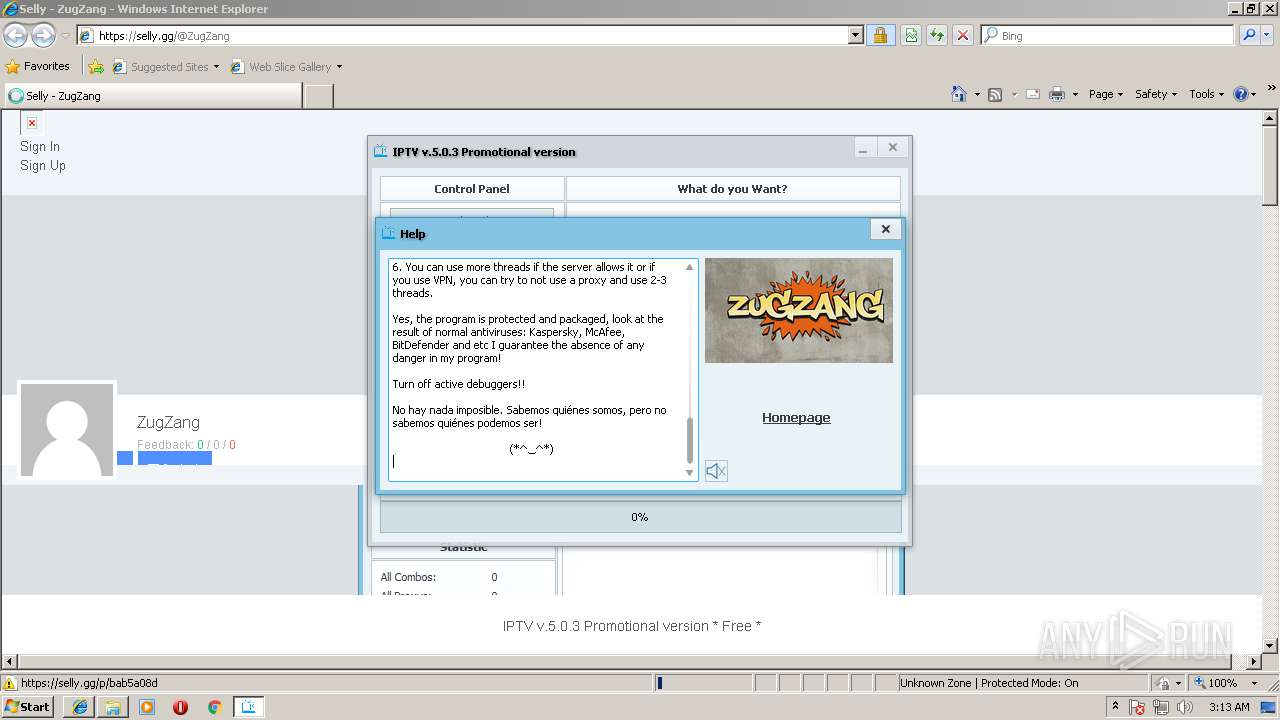Open recent pages dropdown arrow
Image resolution: width=1280 pixels, height=720 pixels.
(x=65, y=36)
